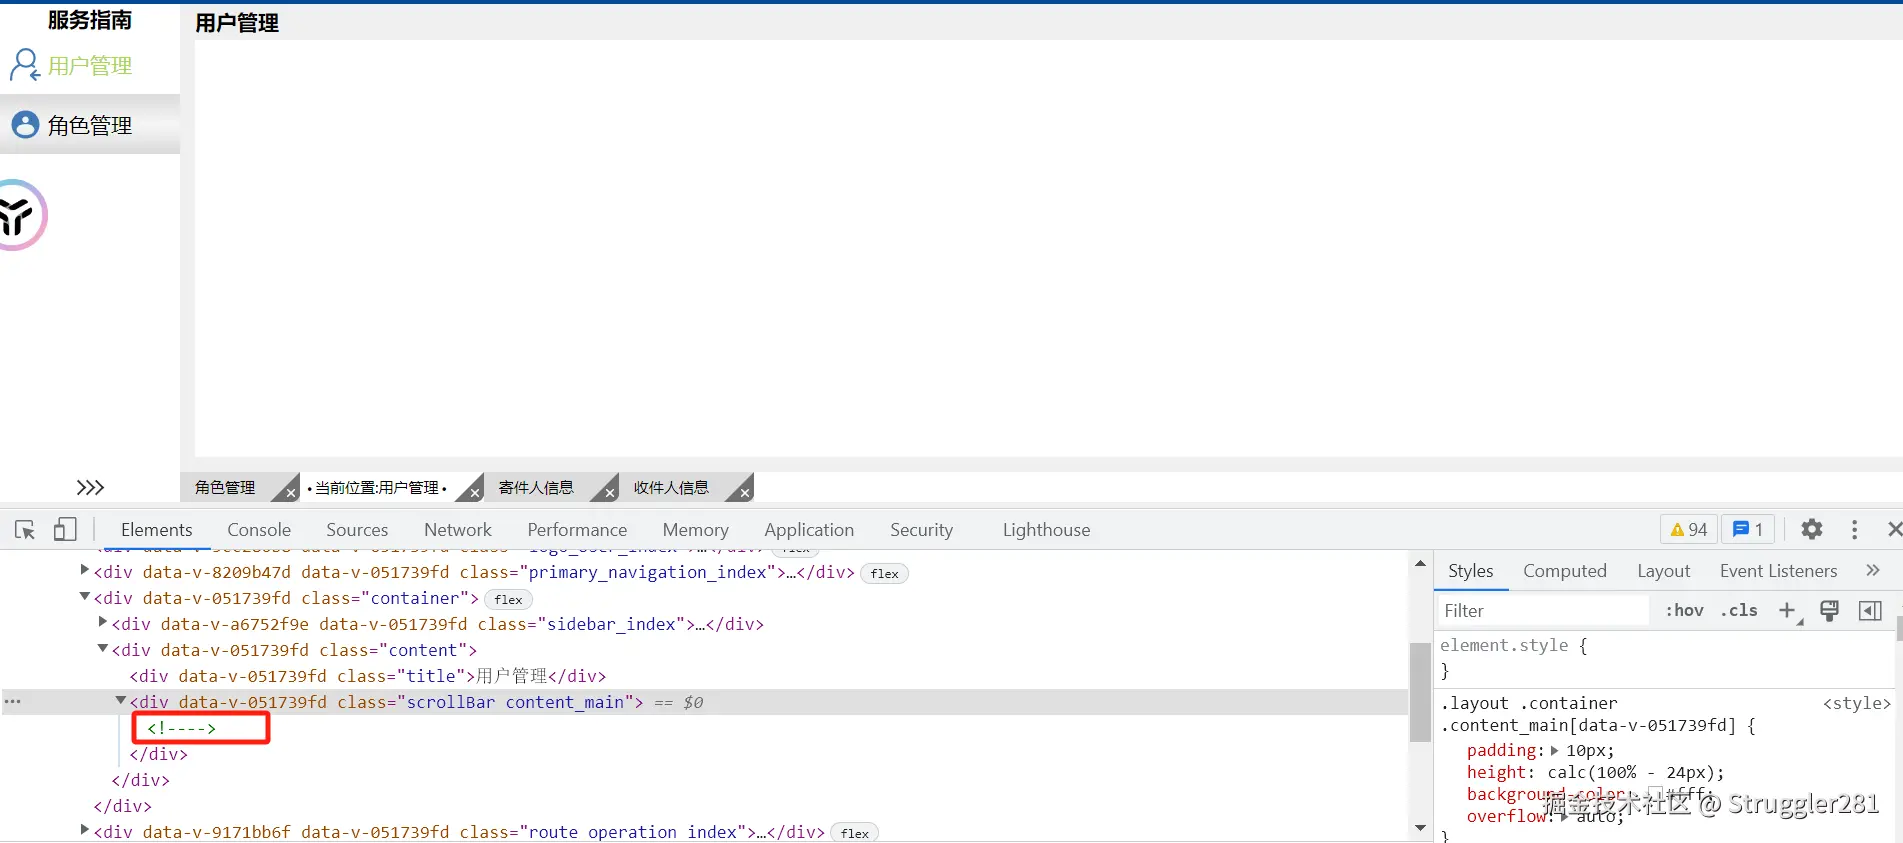Click the user icon beside 用户管理
This screenshot has height=843, width=1903.
[x=25, y=66]
